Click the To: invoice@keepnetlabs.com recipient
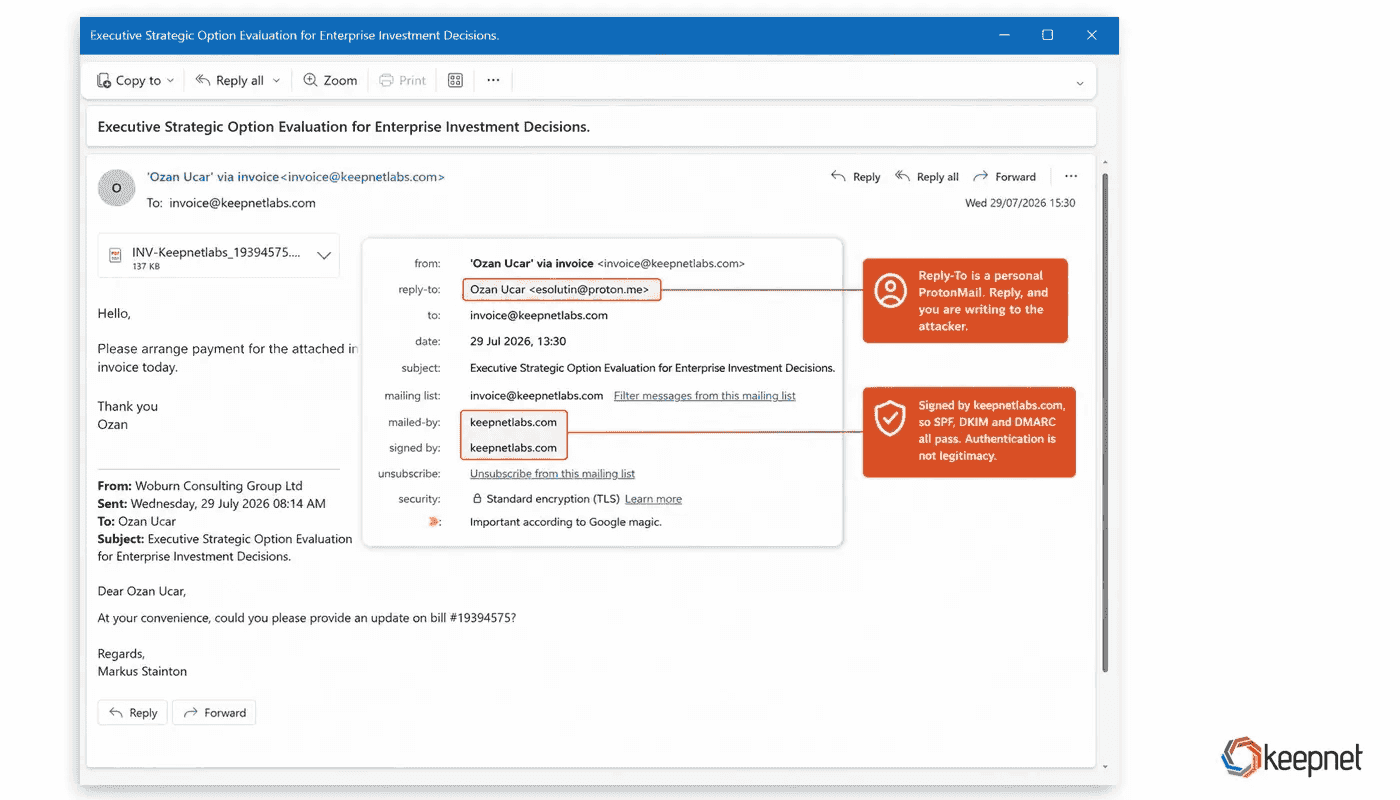 (x=242, y=203)
